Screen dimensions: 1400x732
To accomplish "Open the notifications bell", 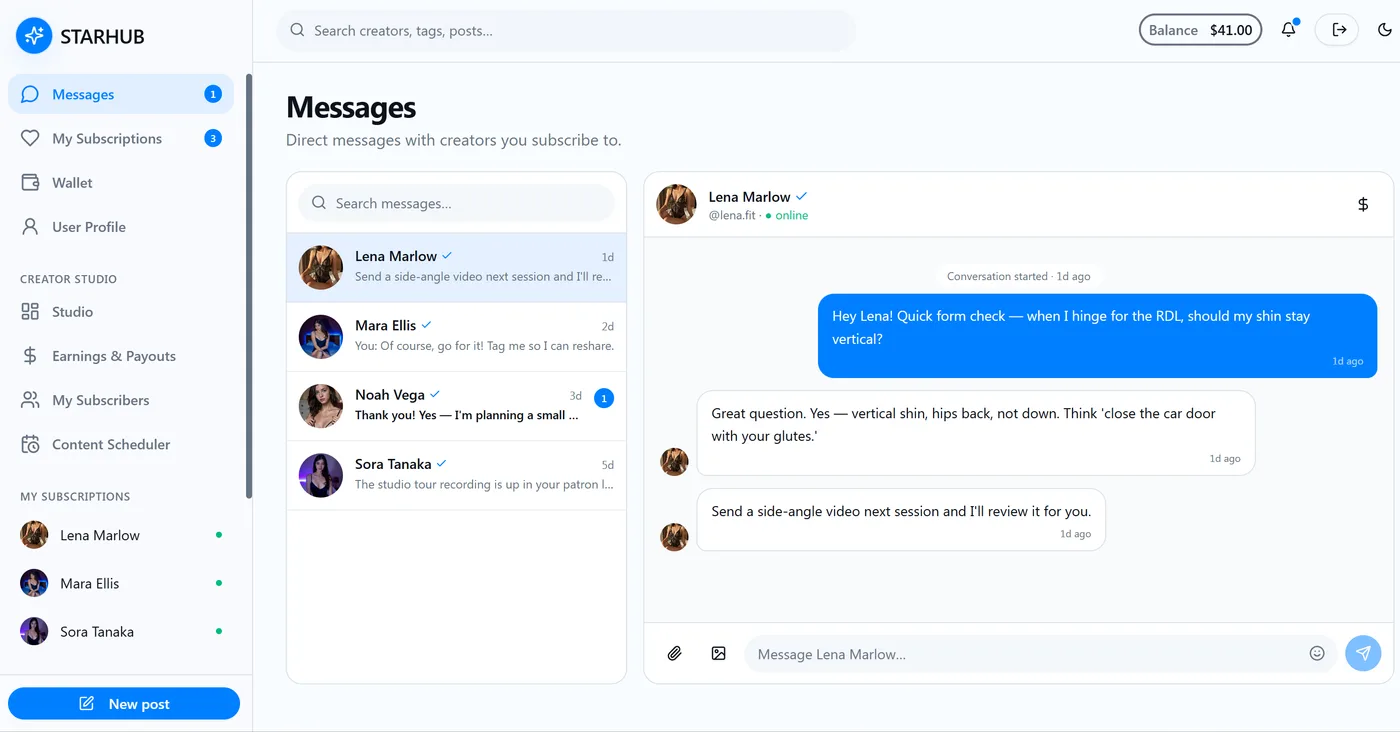I will pos(1289,30).
